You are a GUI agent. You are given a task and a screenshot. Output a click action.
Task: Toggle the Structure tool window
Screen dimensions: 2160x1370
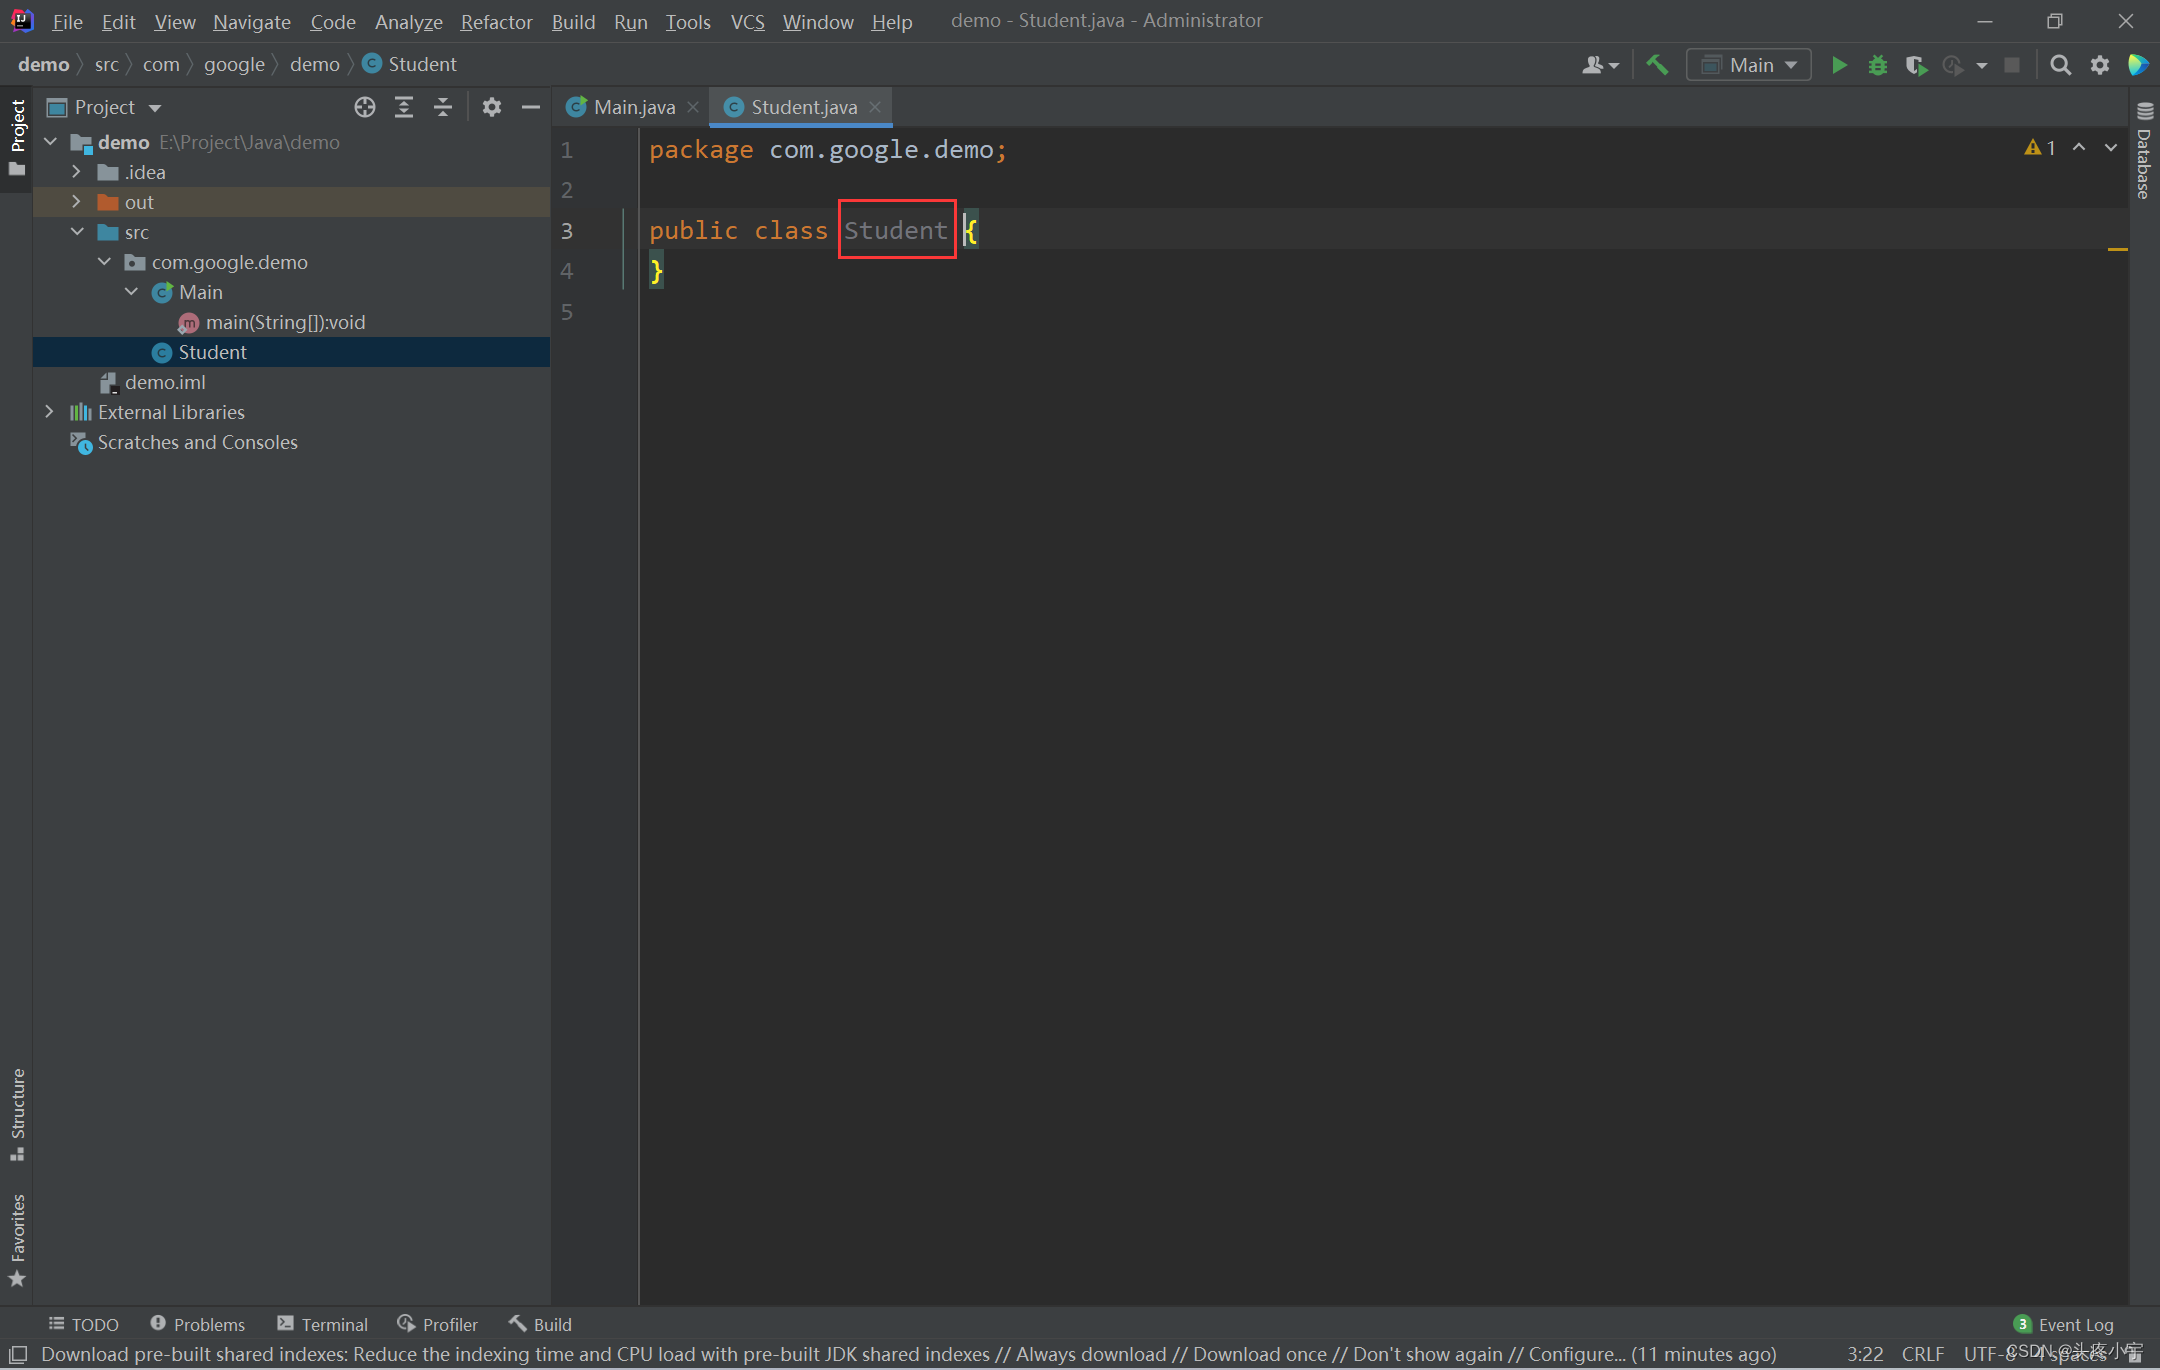coord(17,1112)
